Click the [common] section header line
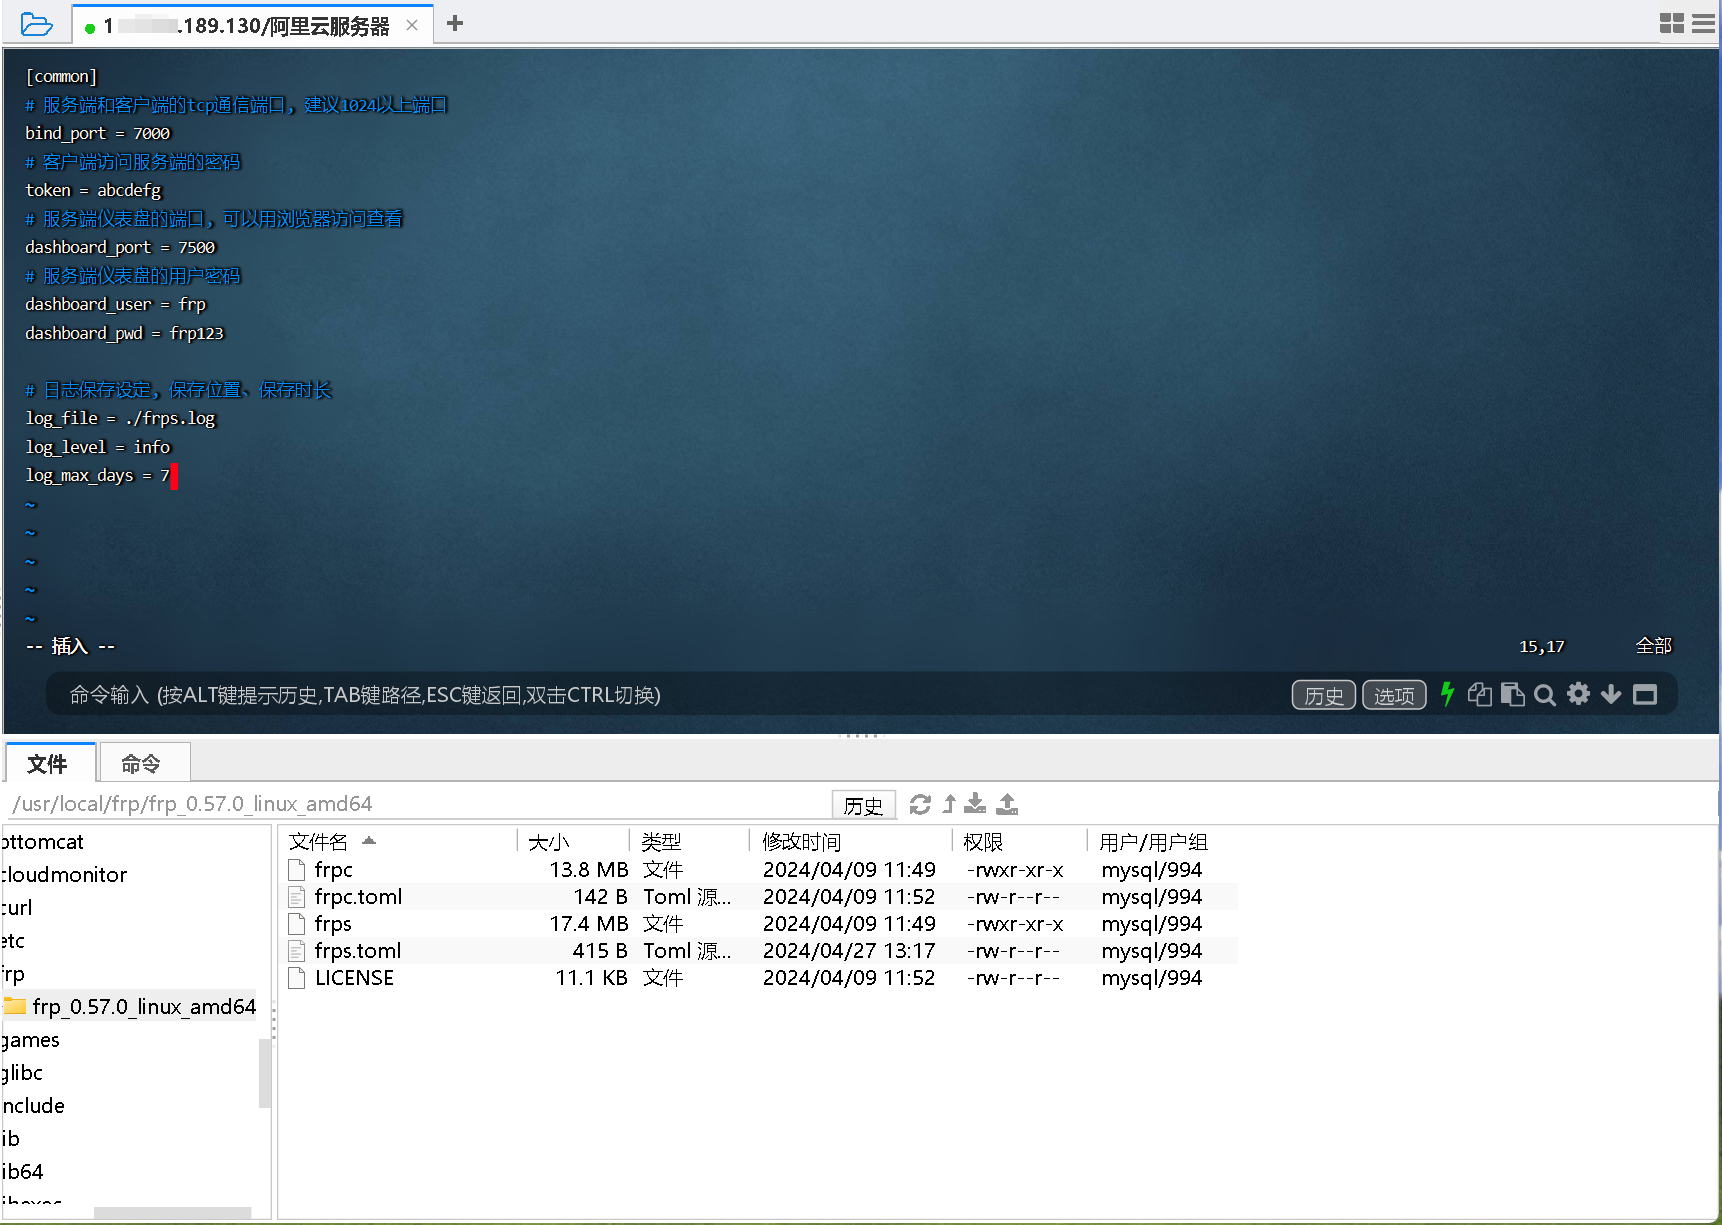 pyautogui.click(x=61, y=76)
